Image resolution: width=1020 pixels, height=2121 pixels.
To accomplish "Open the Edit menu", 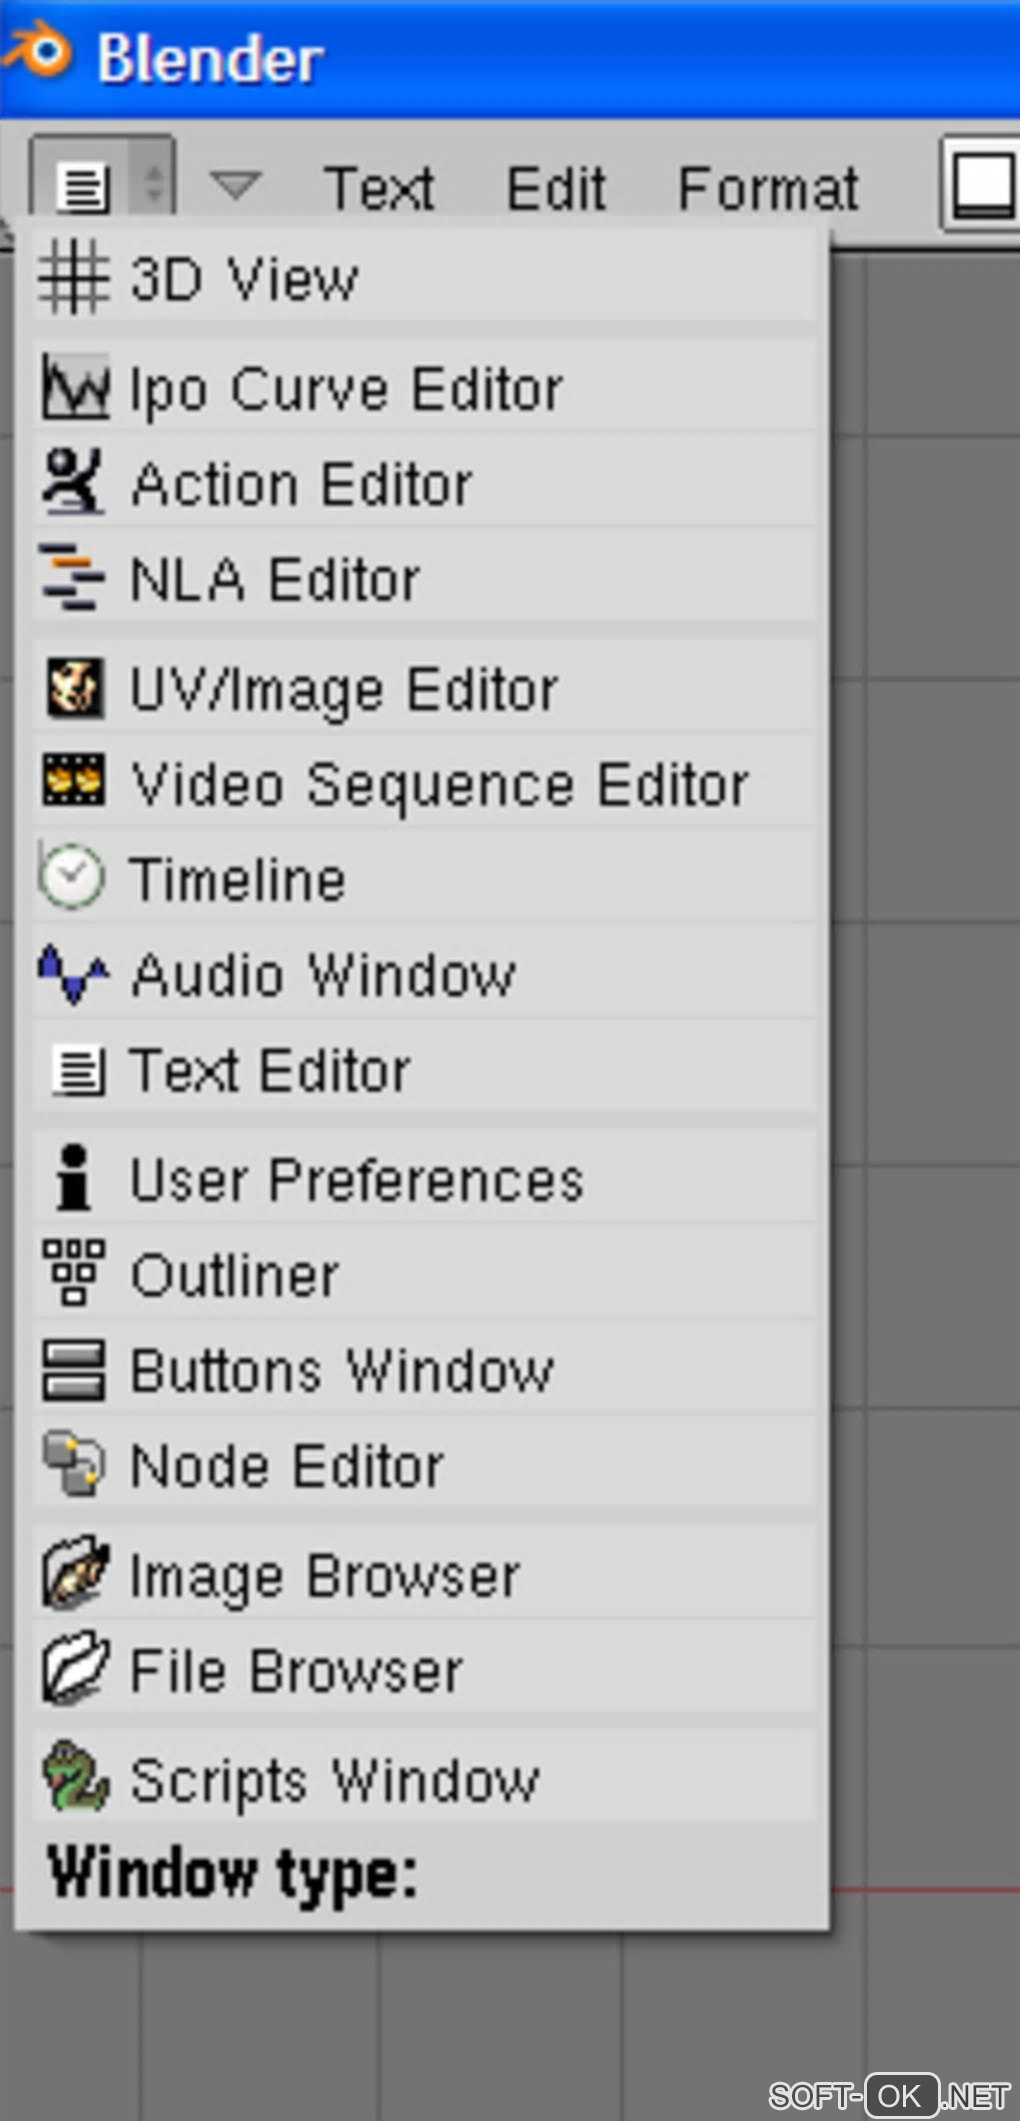I will click(555, 188).
